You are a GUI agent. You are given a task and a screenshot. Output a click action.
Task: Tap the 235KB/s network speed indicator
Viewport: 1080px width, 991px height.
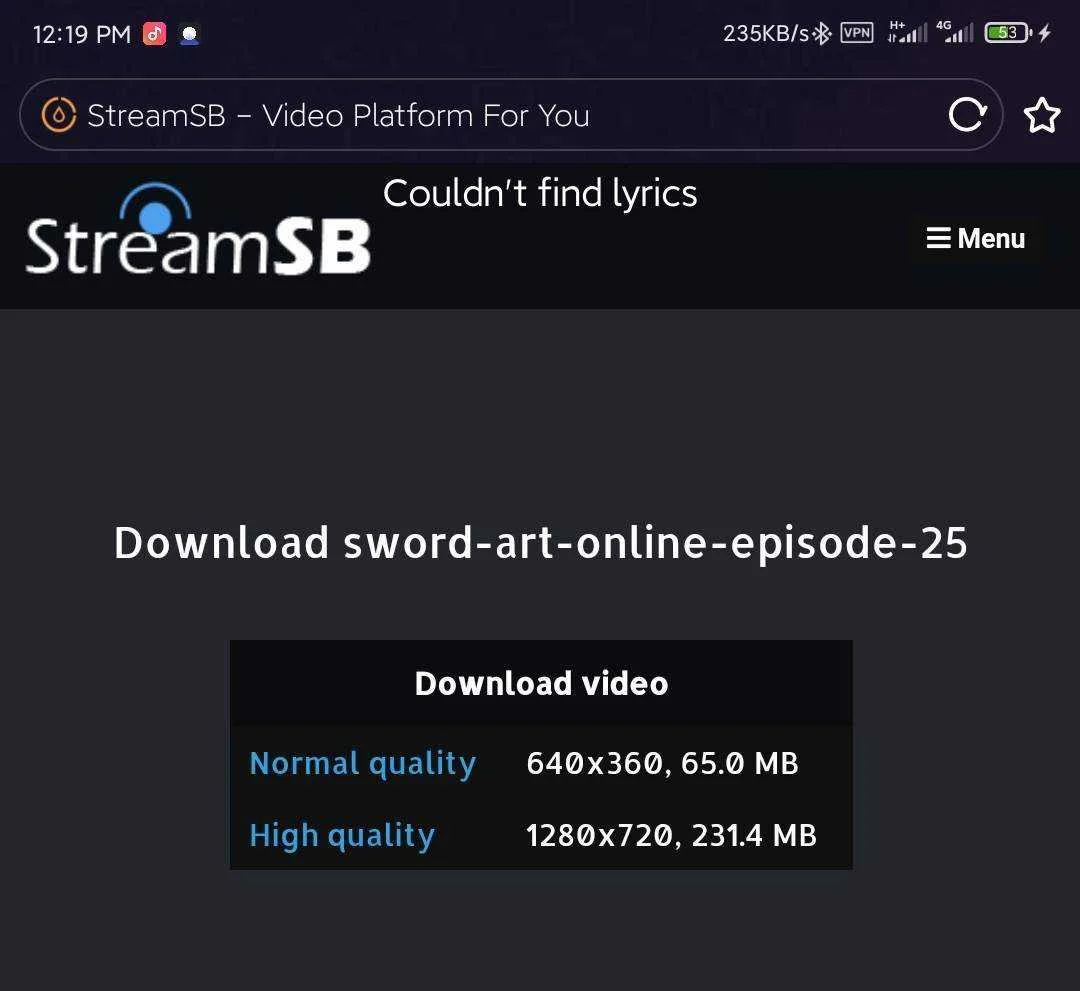tap(766, 33)
